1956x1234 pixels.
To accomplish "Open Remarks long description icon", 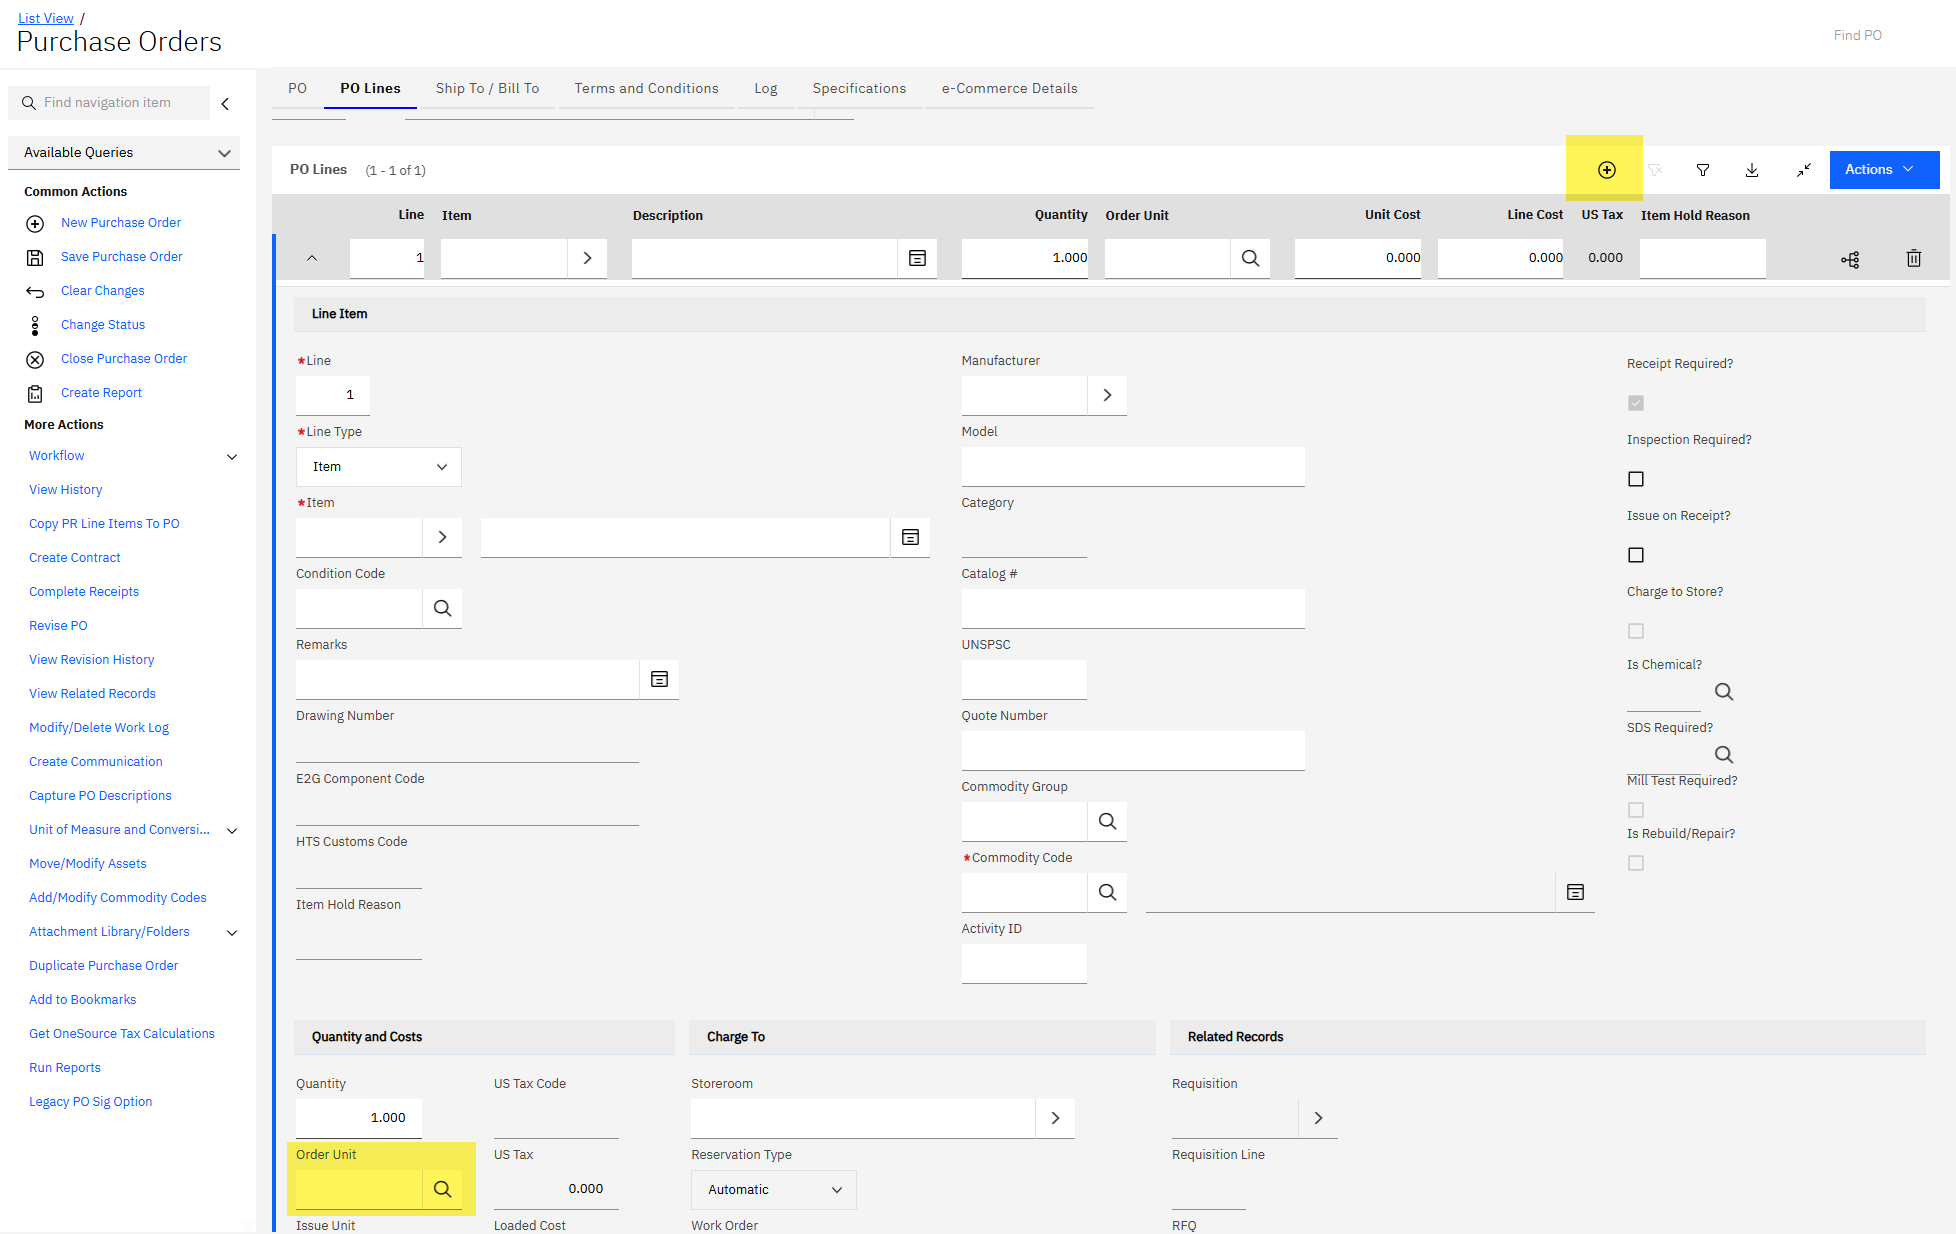I will (x=659, y=679).
